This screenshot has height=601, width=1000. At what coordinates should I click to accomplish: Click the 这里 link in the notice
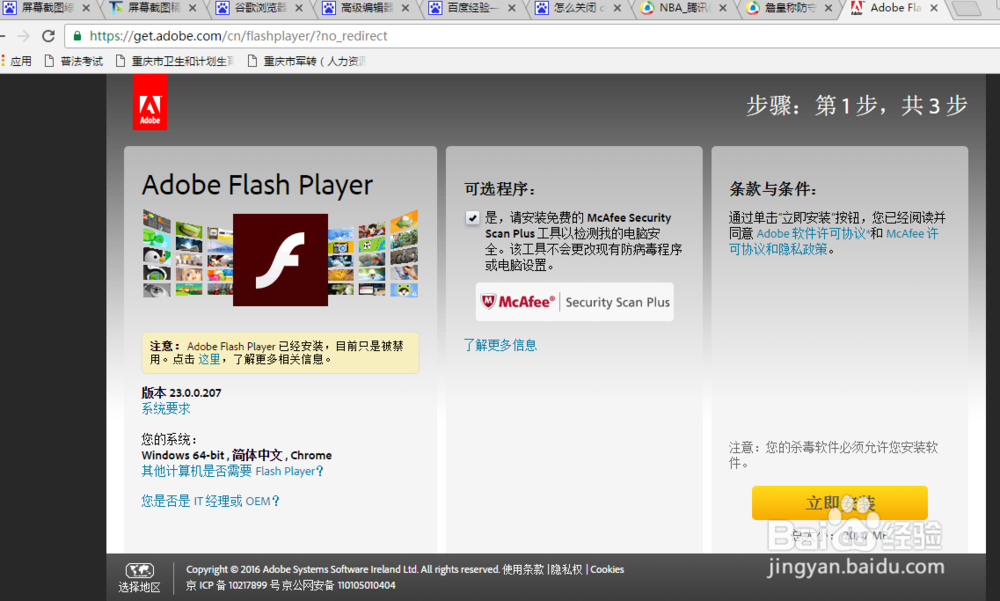point(209,359)
